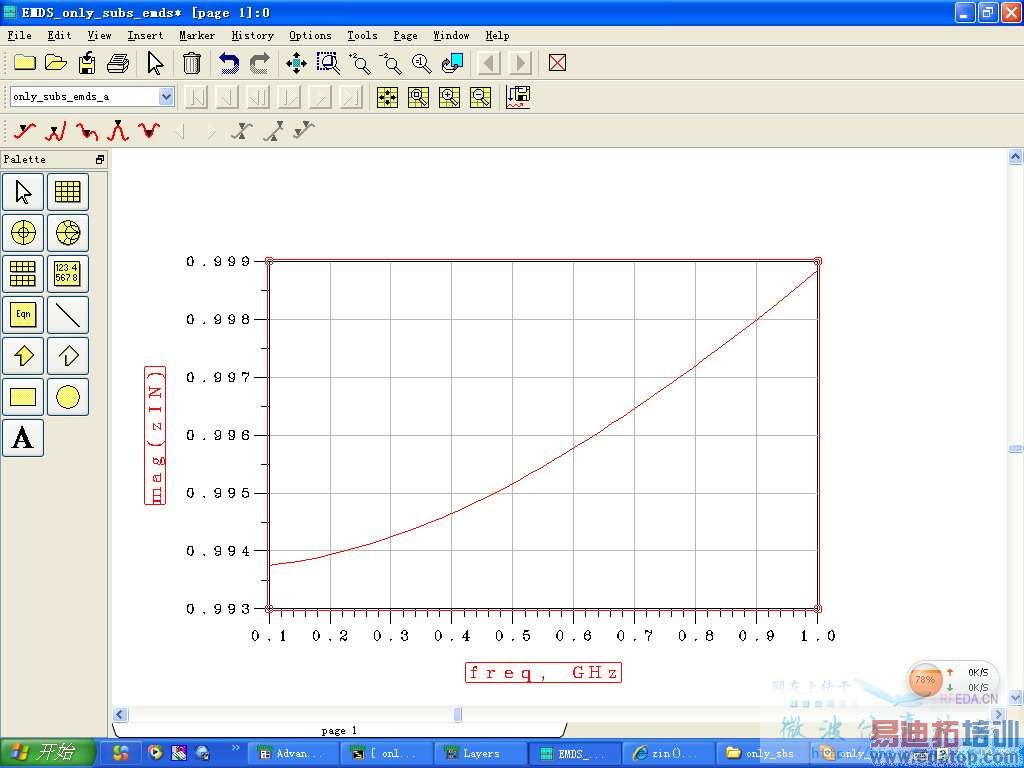Open an existing data display file
Viewport: 1024px width, 768px height.
pos(56,63)
